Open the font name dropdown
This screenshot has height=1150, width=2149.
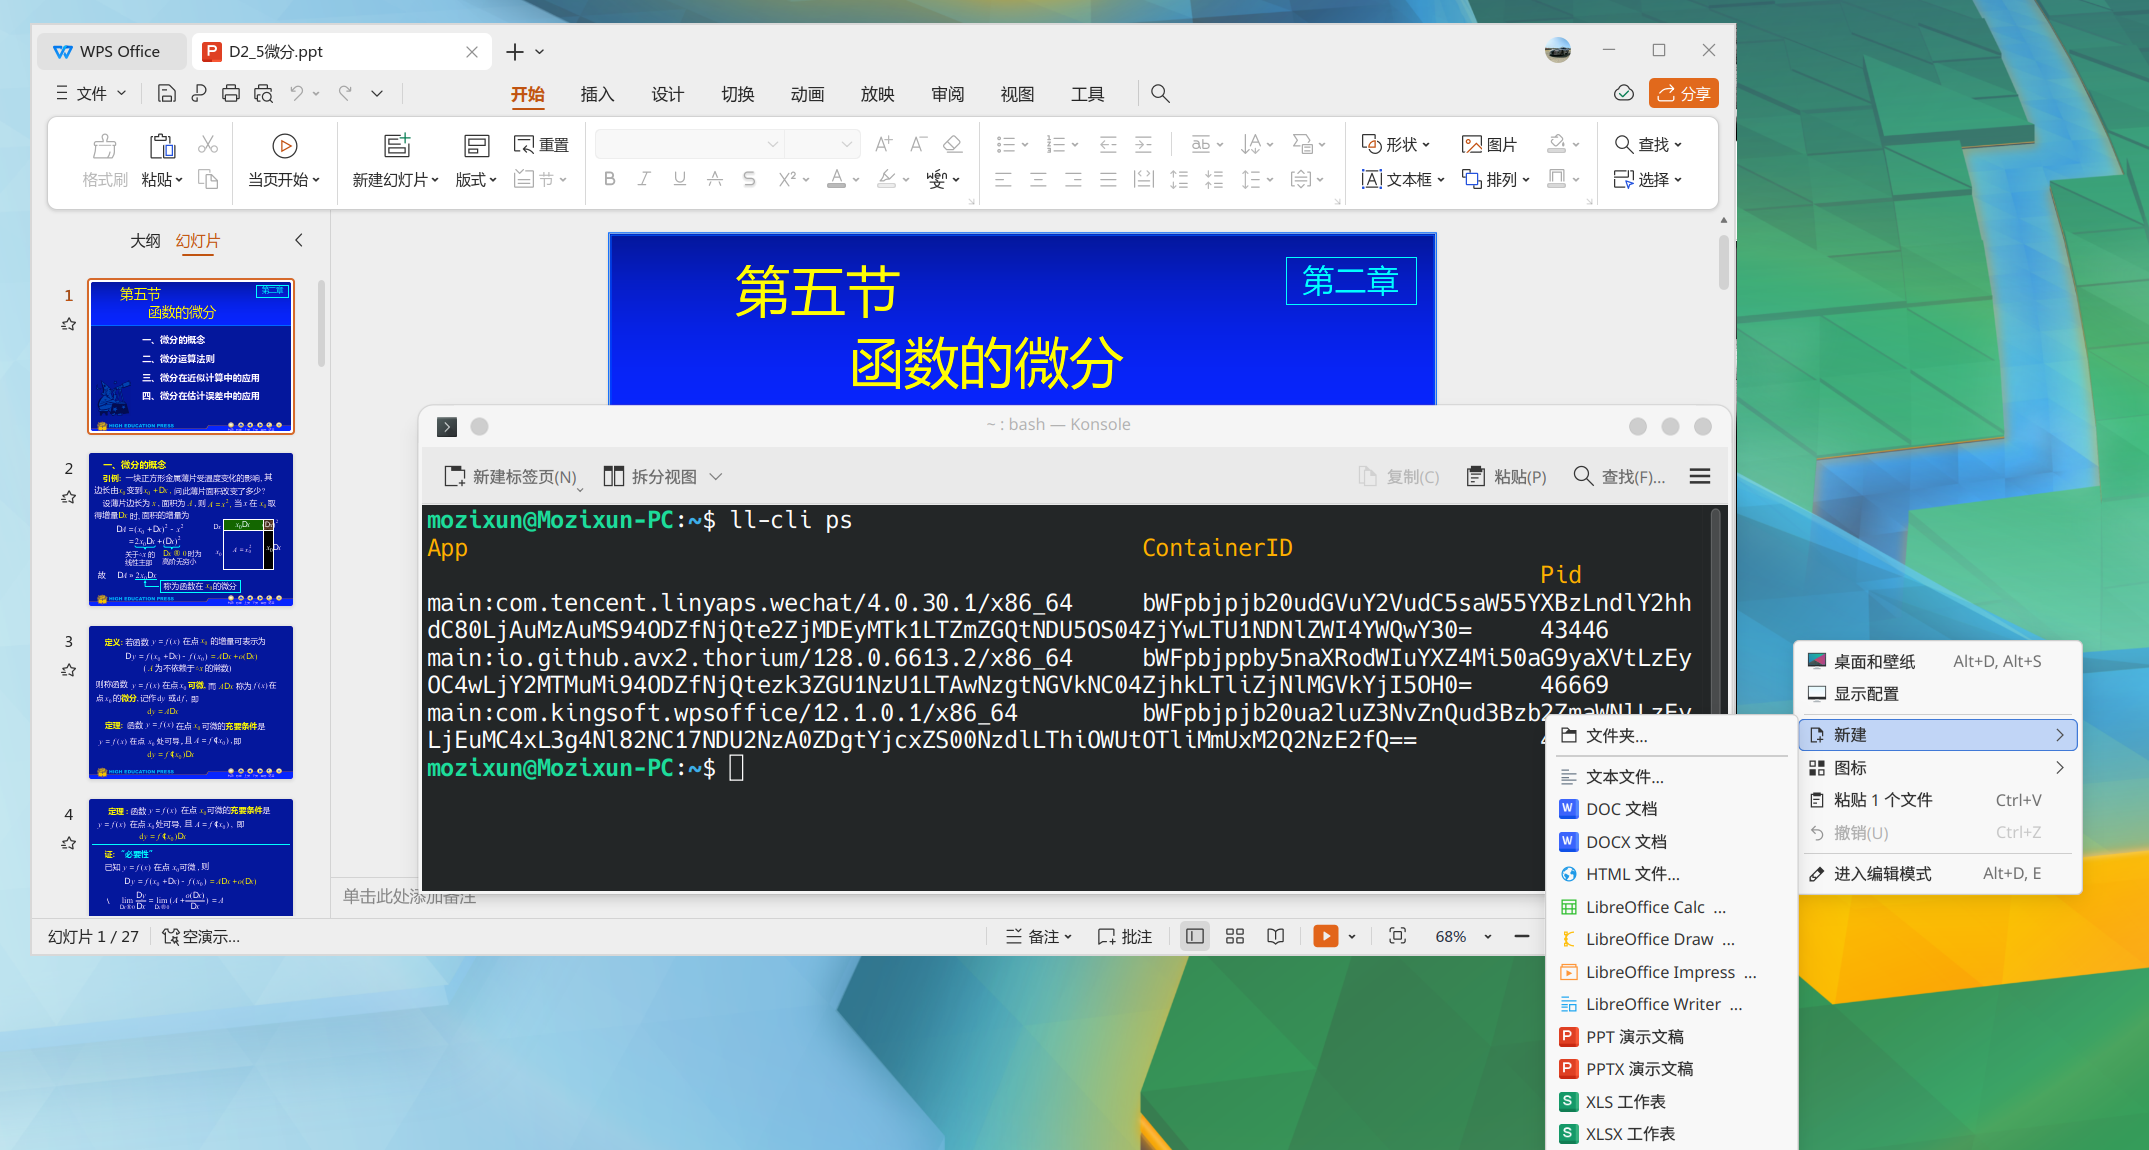point(772,144)
